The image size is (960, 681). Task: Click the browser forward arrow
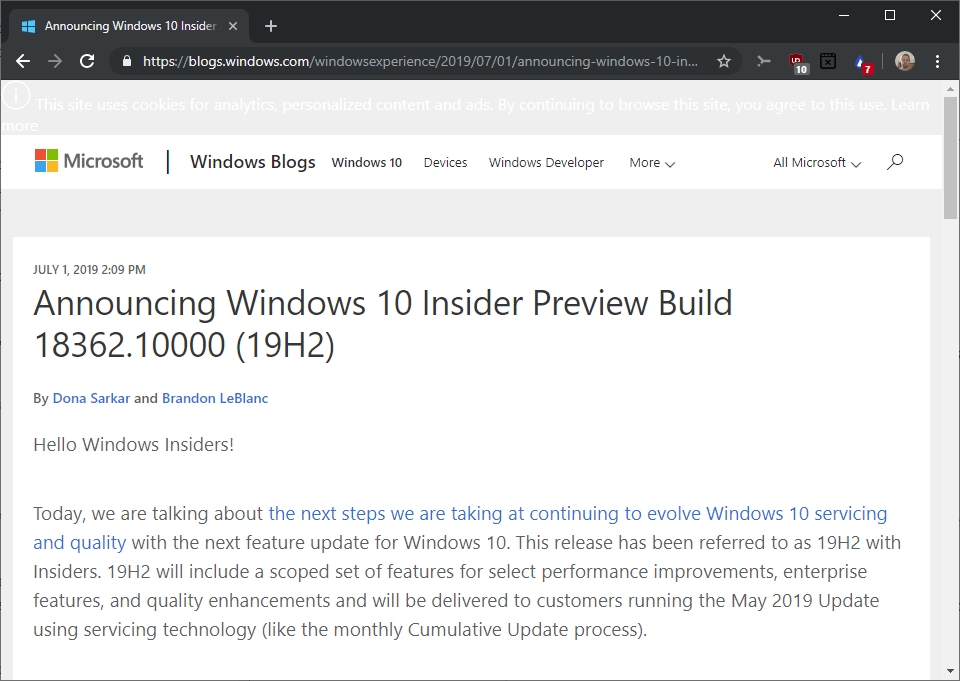pyautogui.click(x=55, y=61)
